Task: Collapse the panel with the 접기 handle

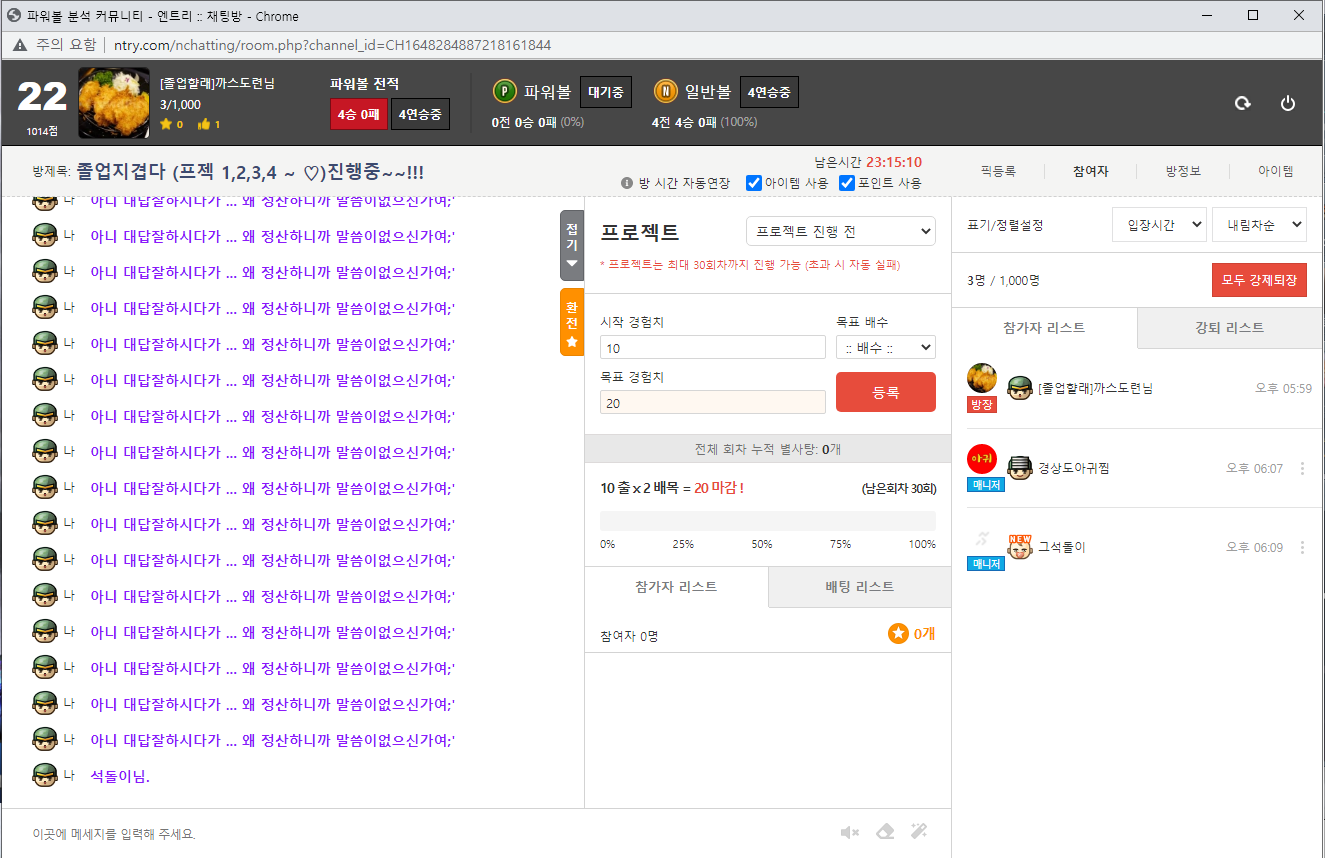Action: (x=571, y=245)
